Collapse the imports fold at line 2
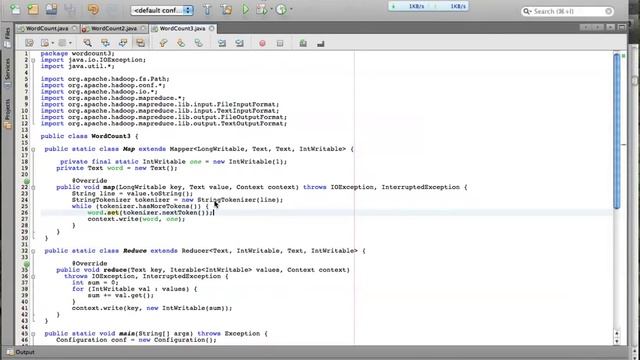The image size is (640, 360). point(33,60)
